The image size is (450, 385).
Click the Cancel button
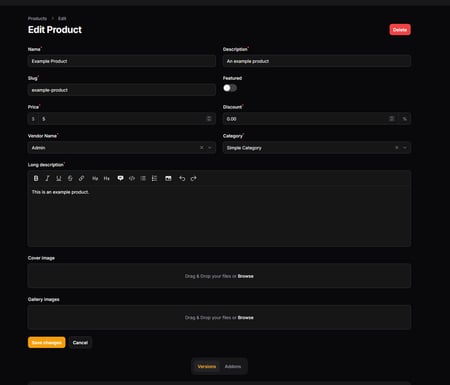pyautogui.click(x=80, y=342)
